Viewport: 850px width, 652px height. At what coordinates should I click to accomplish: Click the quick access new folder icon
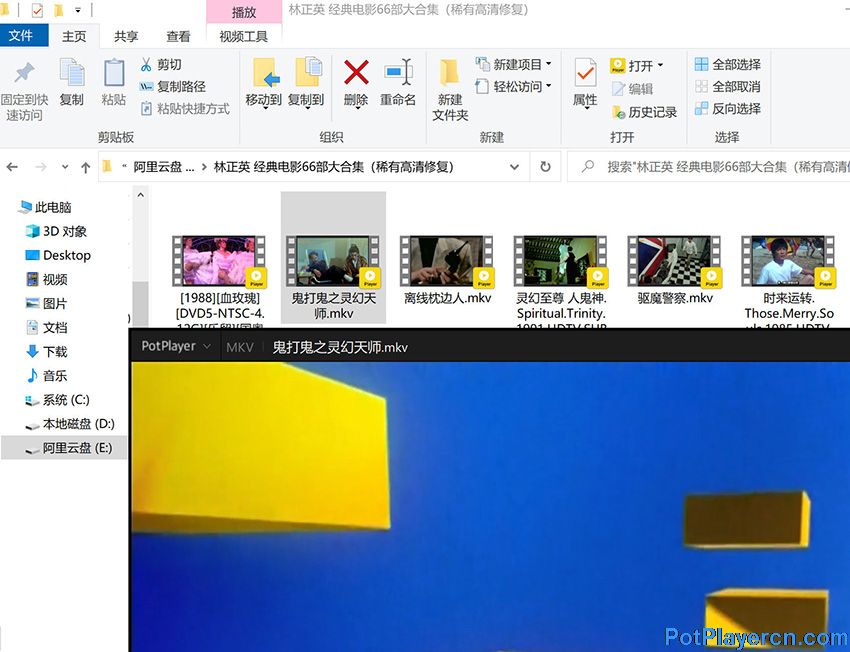(x=59, y=10)
